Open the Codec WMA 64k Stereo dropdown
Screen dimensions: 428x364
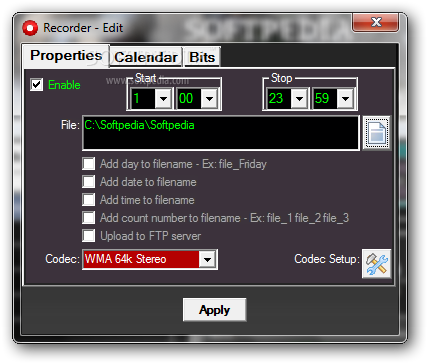pyautogui.click(x=207, y=259)
